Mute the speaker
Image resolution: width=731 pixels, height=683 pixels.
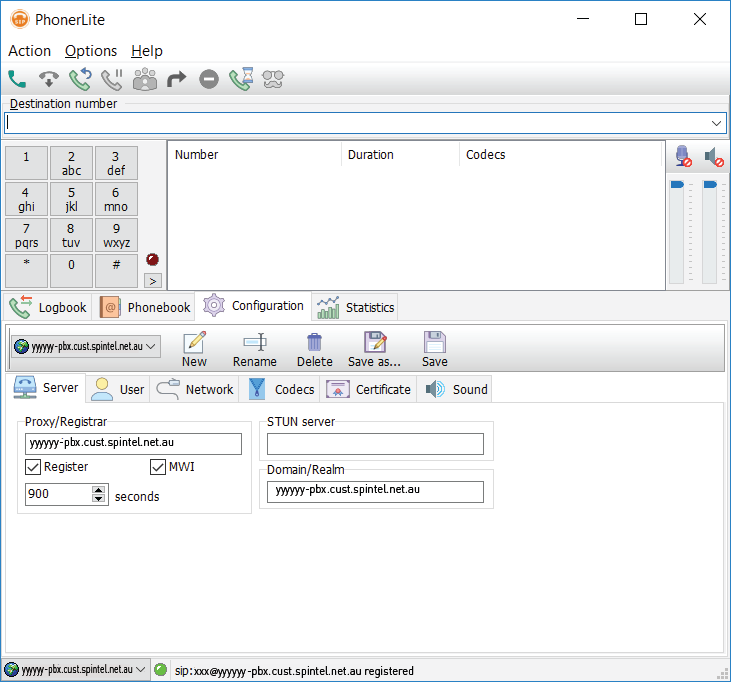tap(714, 157)
